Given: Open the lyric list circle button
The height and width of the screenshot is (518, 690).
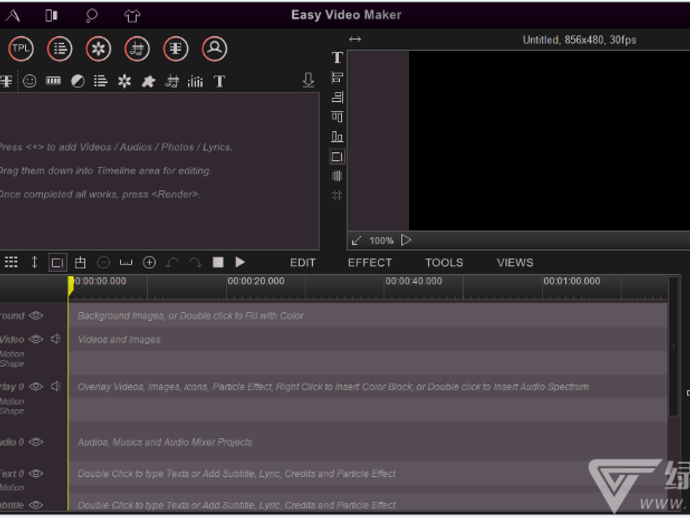Looking at the screenshot, I should [59, 48].
